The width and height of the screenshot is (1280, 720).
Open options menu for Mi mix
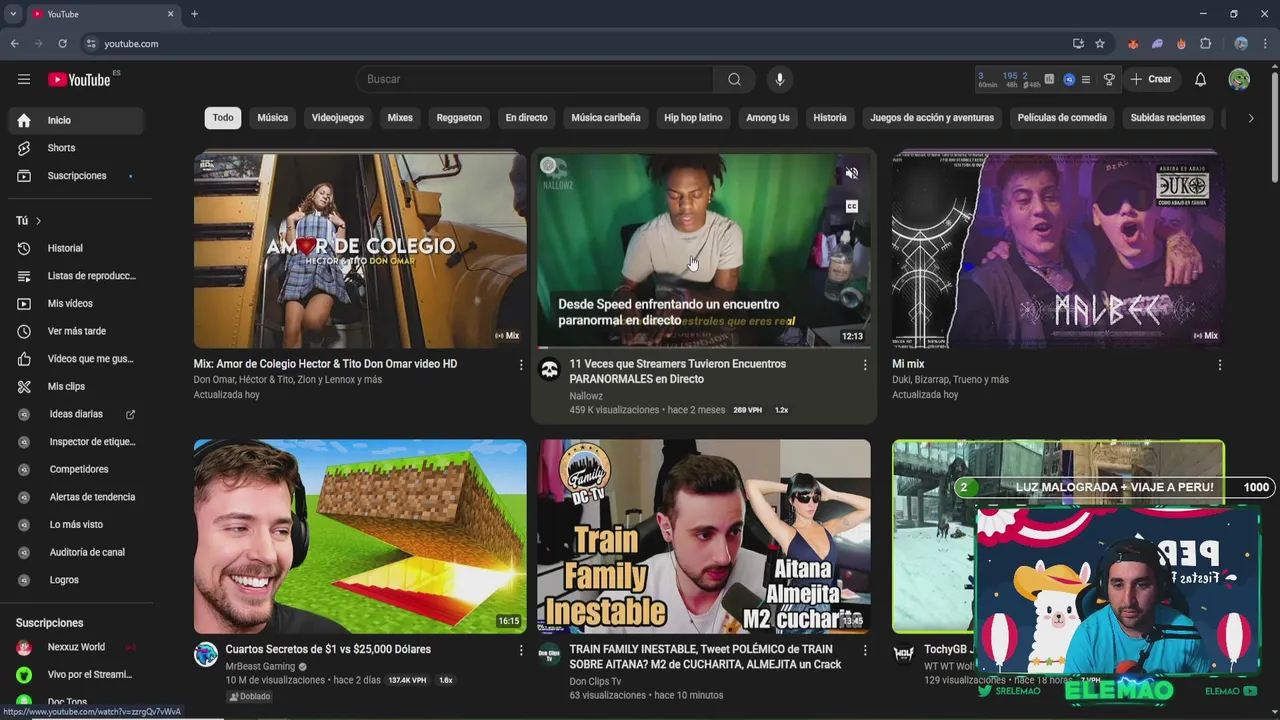(x=1219, y=365)
